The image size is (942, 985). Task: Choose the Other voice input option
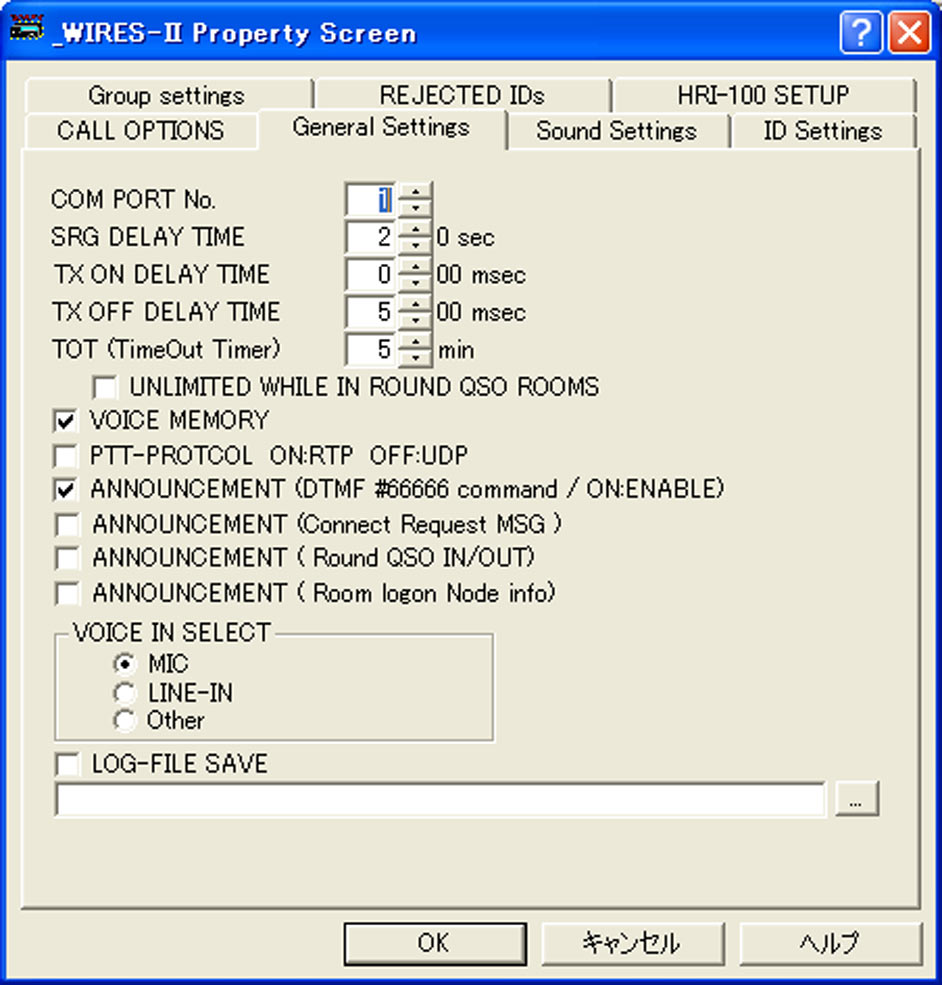(125, 720)
